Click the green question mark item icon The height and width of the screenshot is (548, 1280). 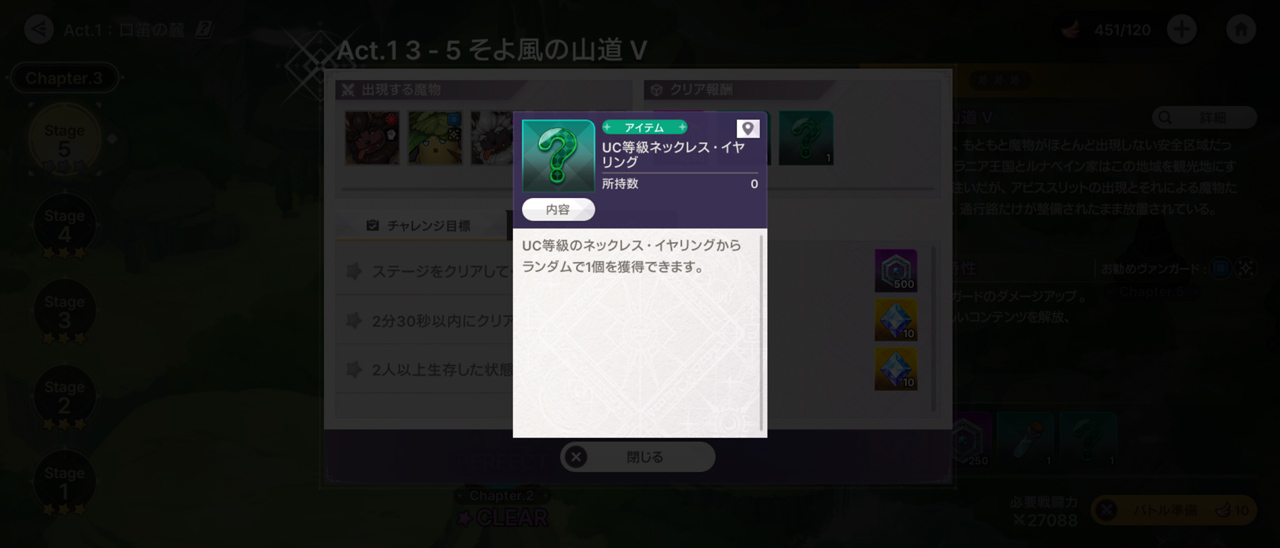coord(558,156)
